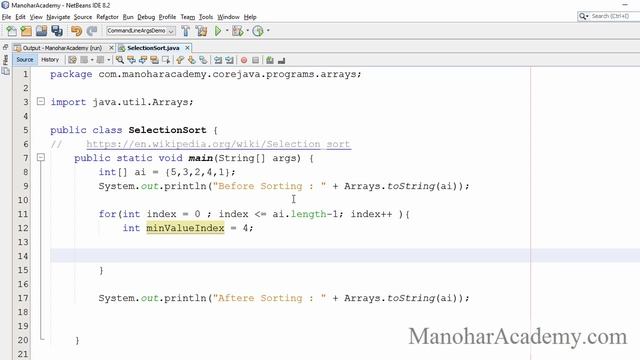This screenshot has width=640, height=360.
Task: Click the highlighted minValueIndex variable
Action: [x=185, y=228]
